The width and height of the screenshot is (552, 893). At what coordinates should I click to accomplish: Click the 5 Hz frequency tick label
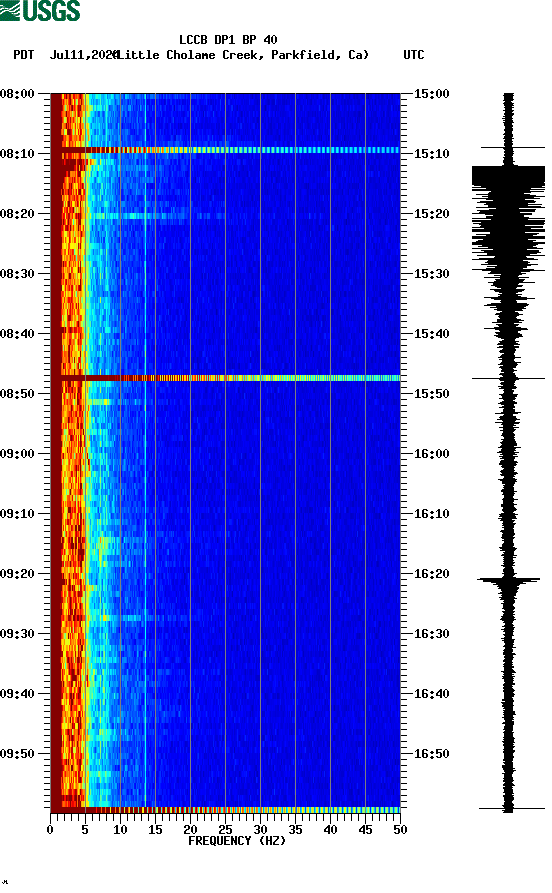pyautogui.click(x=85, y=830)
